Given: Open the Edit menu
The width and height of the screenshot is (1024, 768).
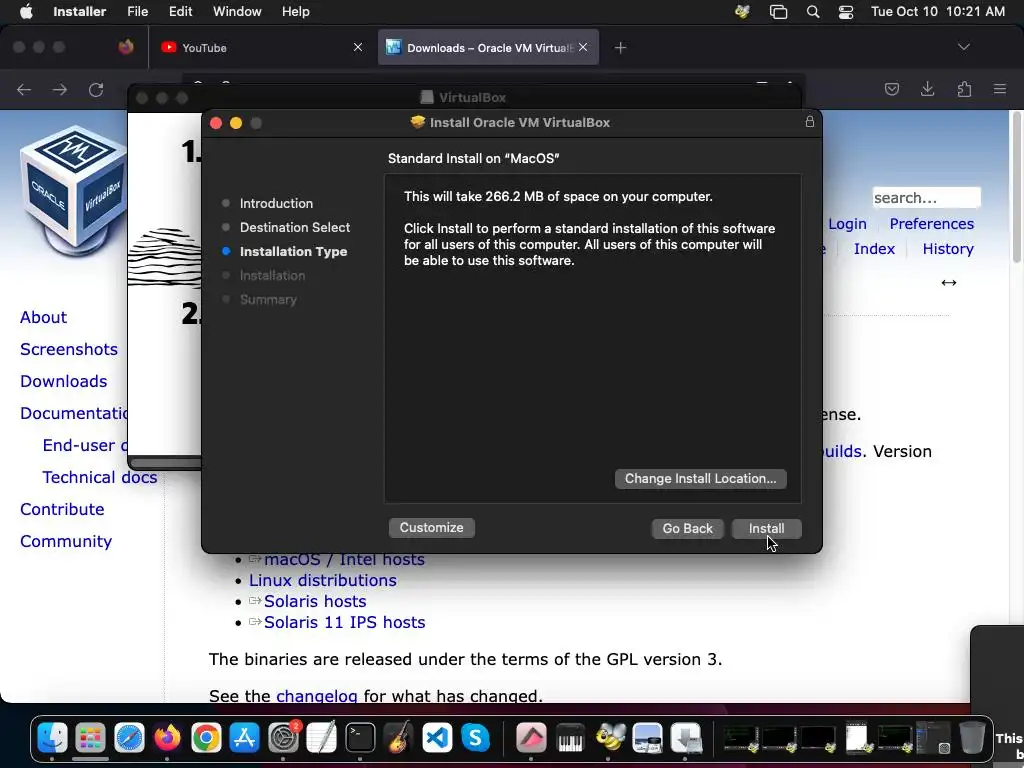Looking at the screenshot, I should [180, 12].
